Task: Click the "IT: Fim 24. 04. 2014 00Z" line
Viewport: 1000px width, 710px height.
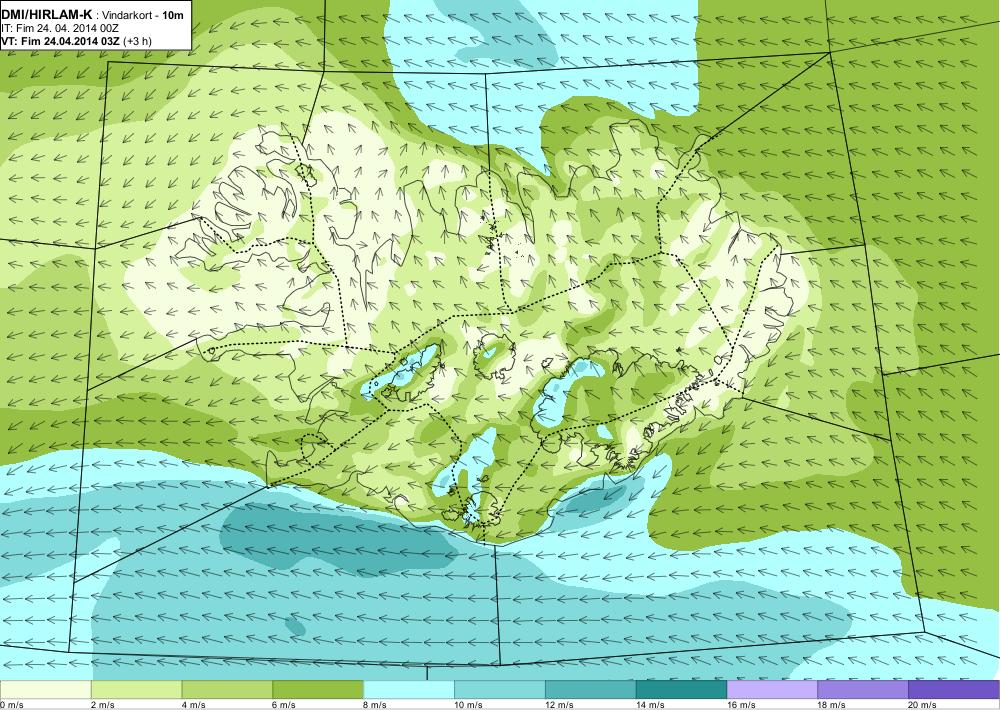Action: coord(60,29)
